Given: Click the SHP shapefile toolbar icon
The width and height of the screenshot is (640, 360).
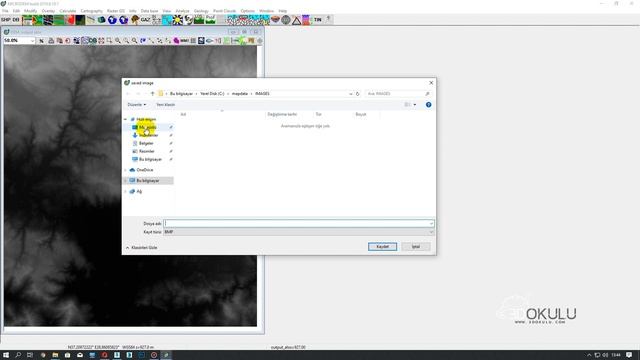Looking at the screenshot, I should (6, 20).
